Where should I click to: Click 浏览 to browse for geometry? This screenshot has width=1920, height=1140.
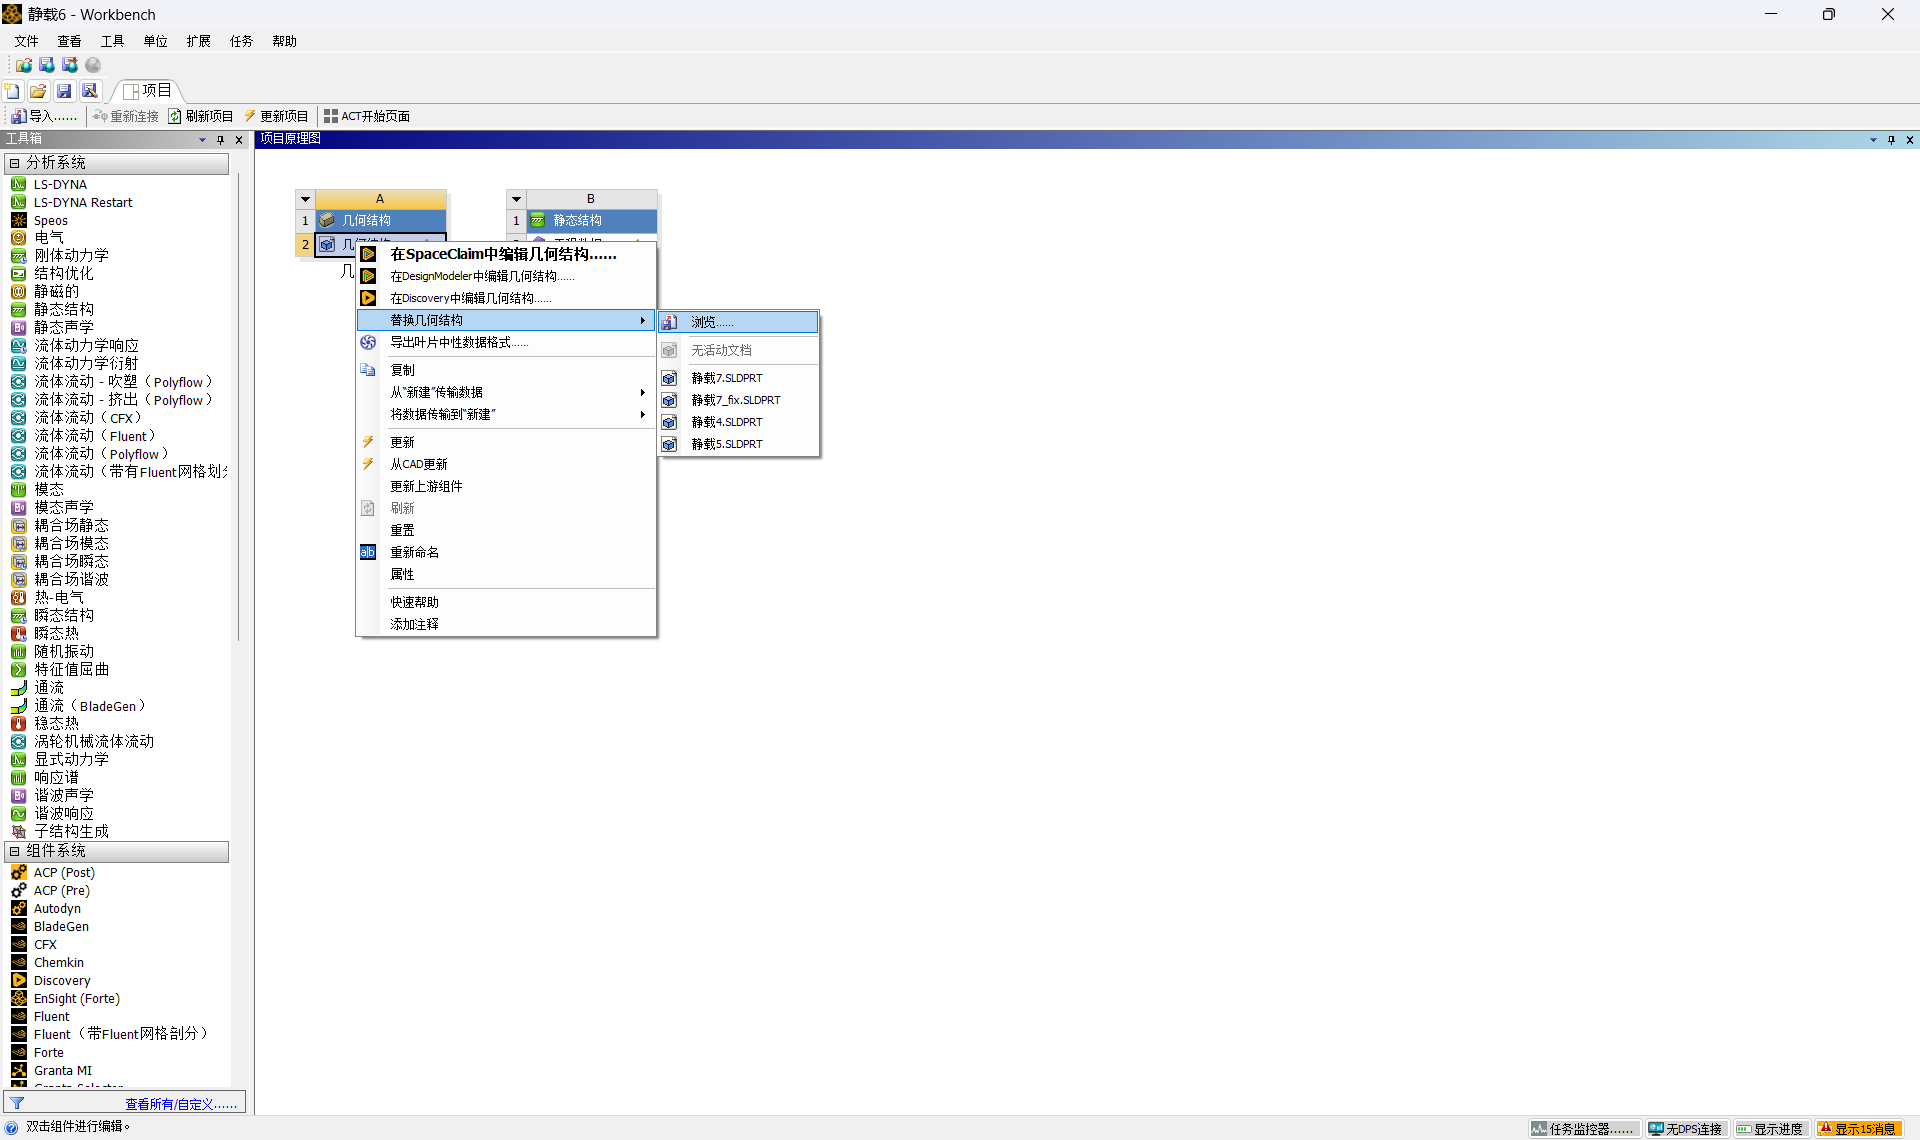click(738, 322)
